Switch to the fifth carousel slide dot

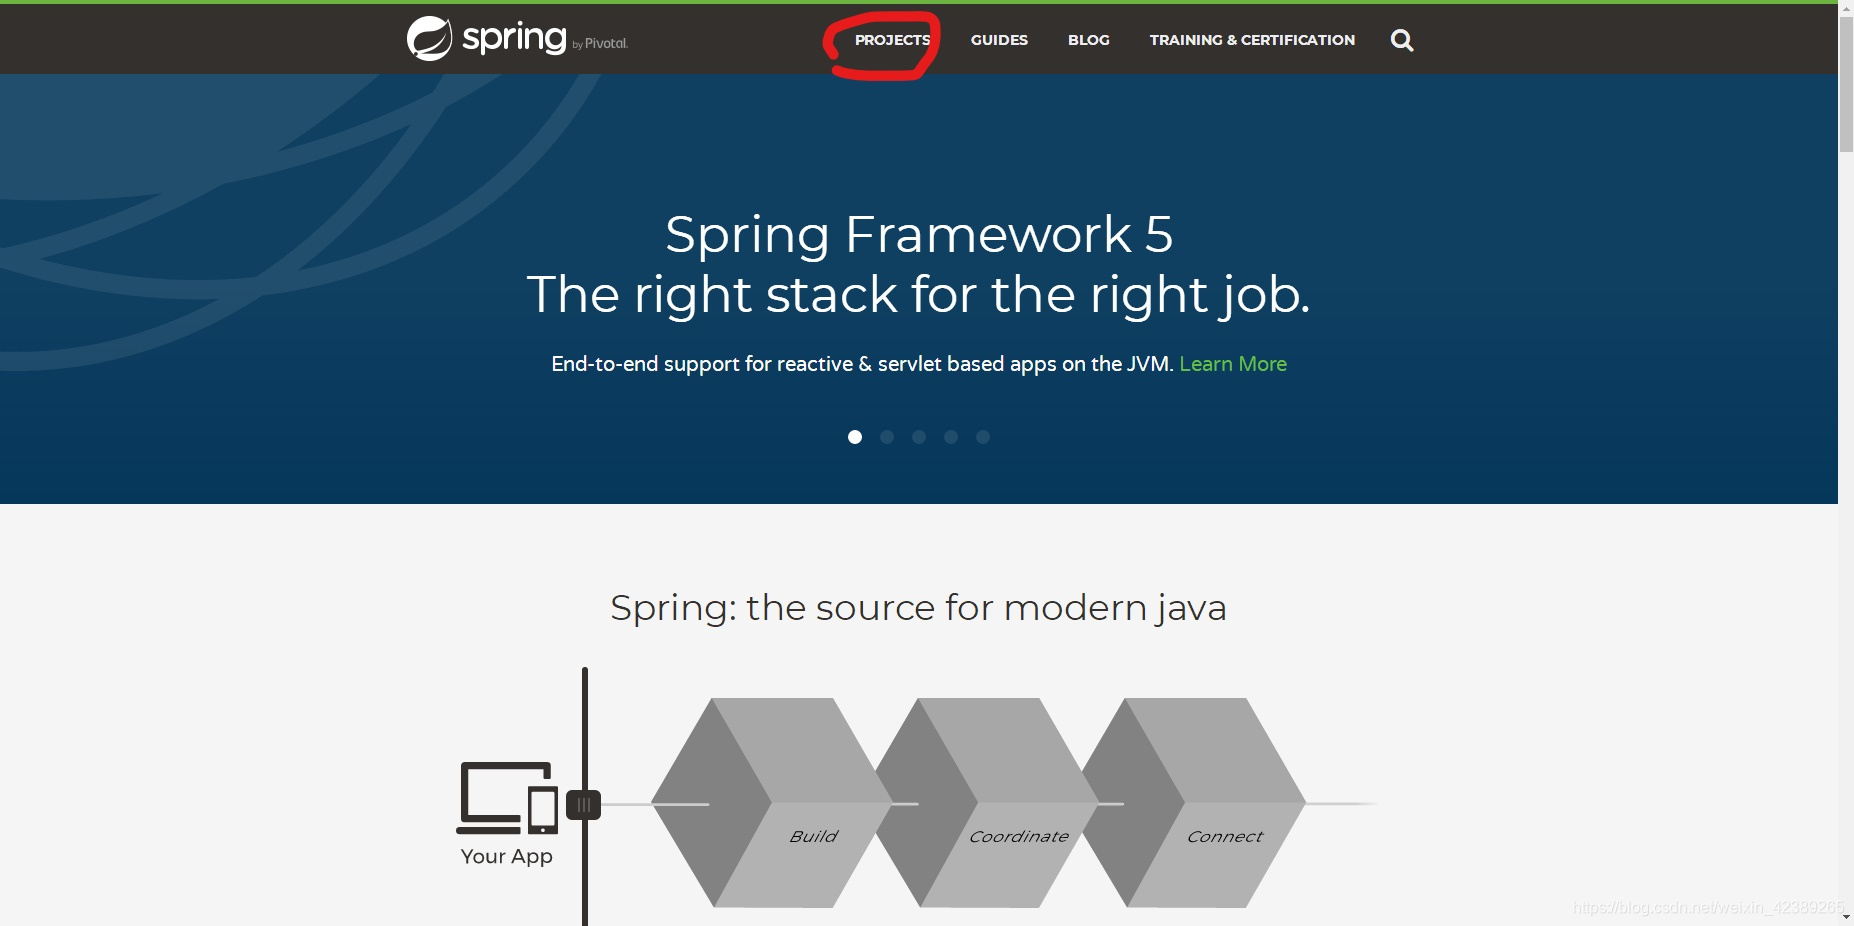point(983,437)
